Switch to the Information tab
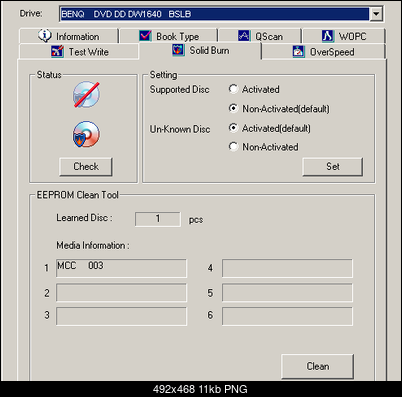Screen dimensions: 402x397 point(69,36)
